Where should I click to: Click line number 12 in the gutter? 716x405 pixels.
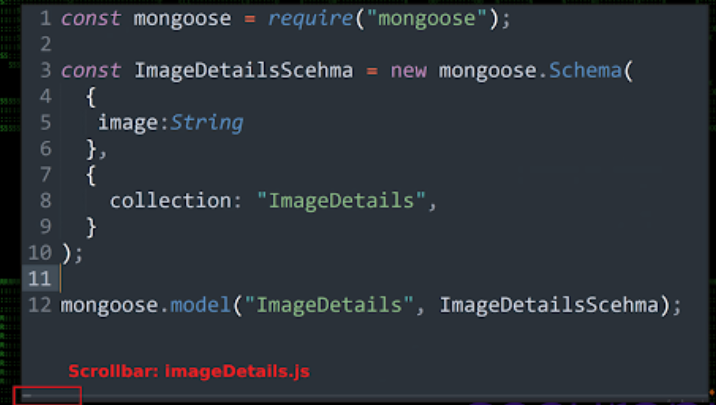point(39,305)
